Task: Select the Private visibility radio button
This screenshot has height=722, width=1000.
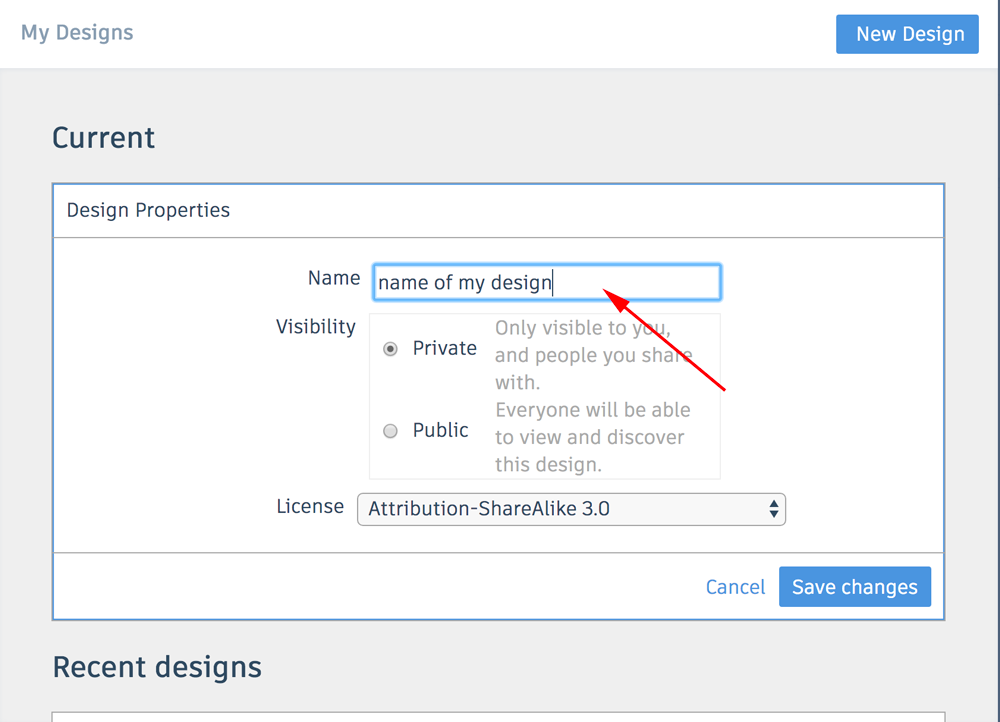Action: click(390, 349)
